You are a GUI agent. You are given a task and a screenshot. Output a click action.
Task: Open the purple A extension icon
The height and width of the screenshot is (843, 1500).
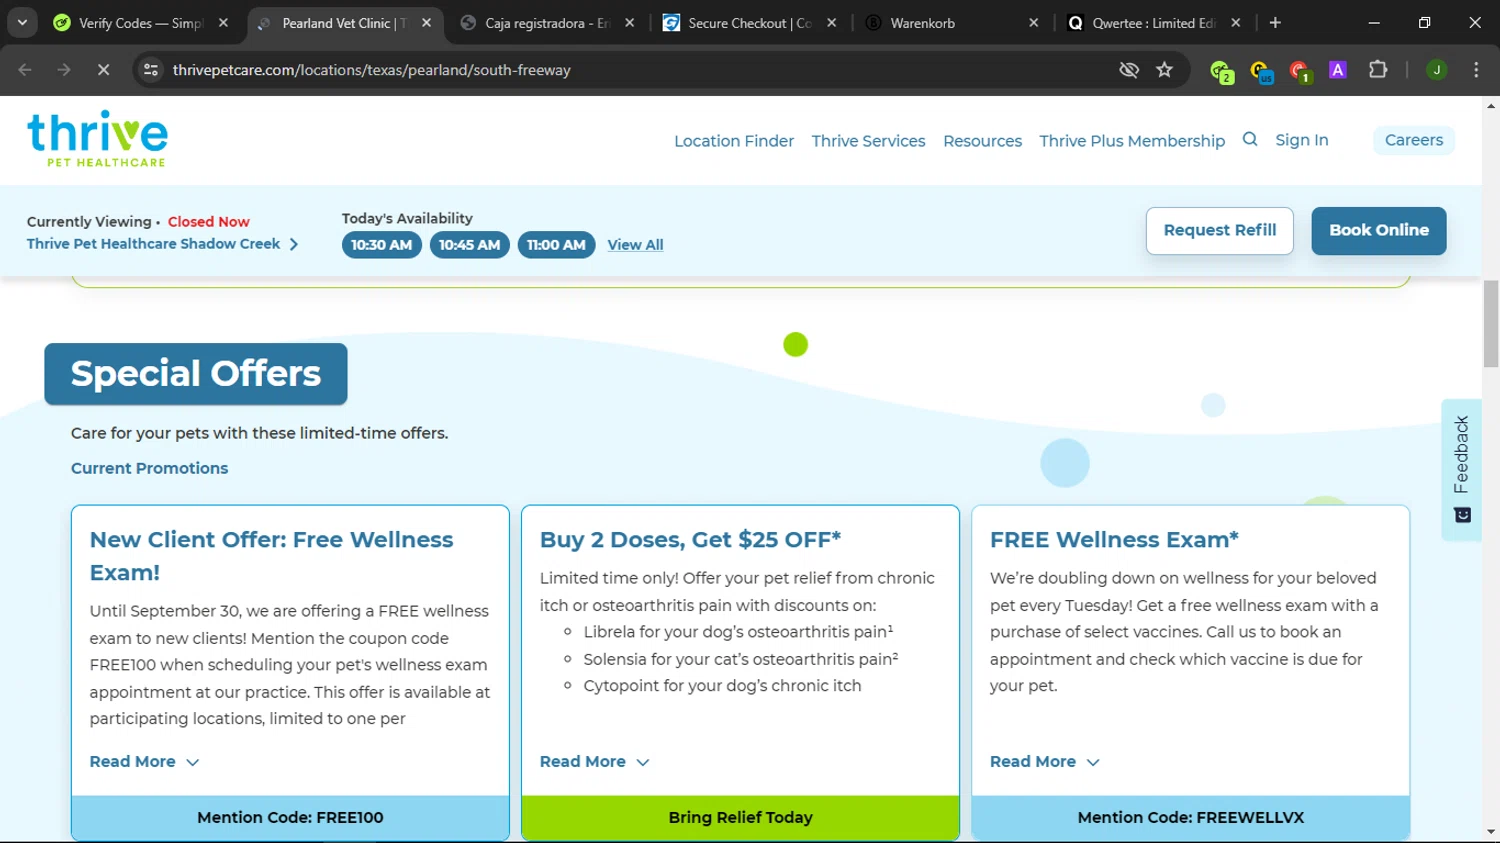point(1338,70)
